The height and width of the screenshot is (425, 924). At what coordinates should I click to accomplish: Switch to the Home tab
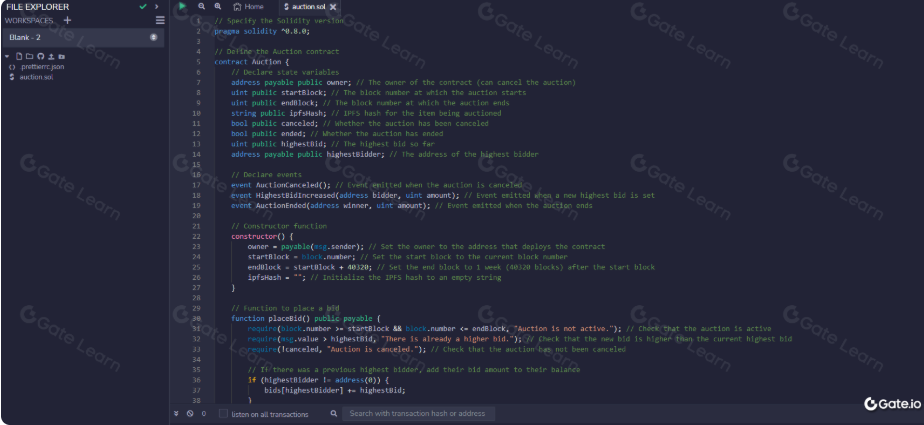[249, 6]
